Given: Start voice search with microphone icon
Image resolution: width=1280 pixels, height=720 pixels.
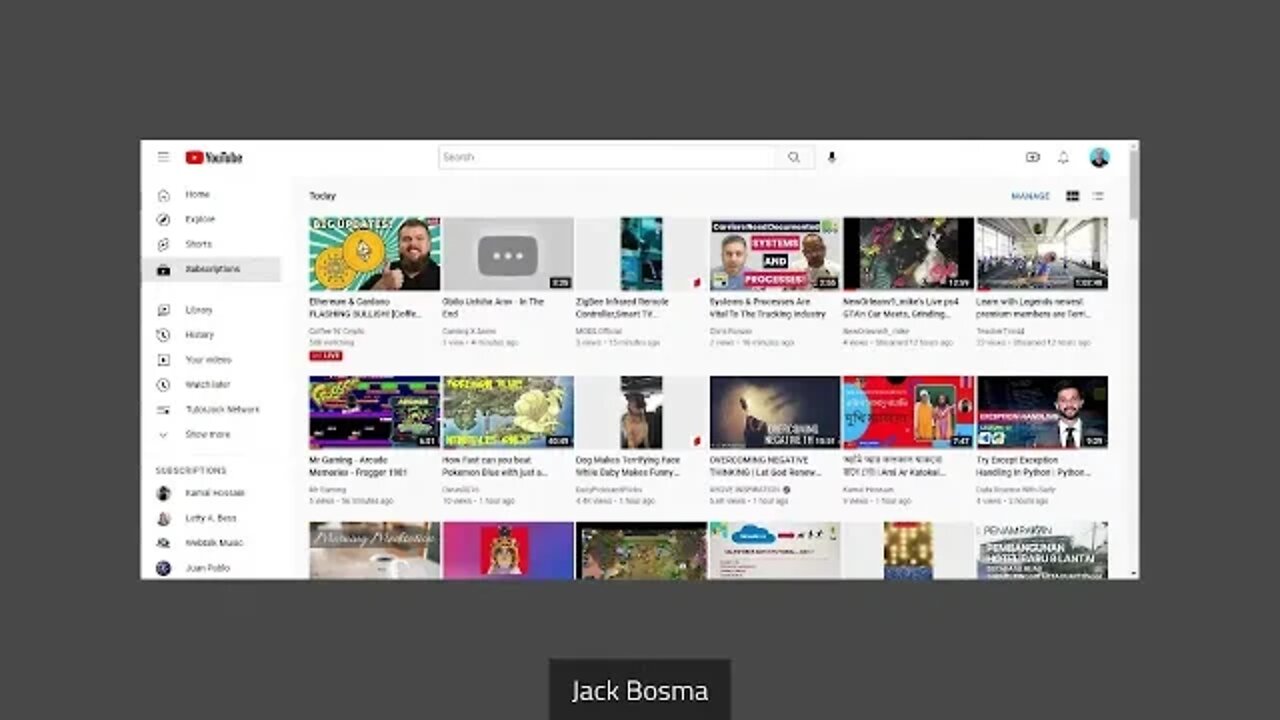Looking at the screenshot, I should (831, 157).
